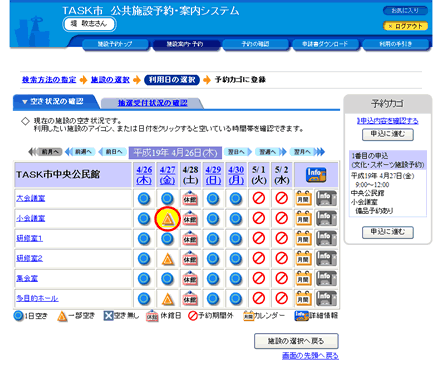Open the 4/30 (月) date link
Image resolution: width=440 pixels, height=367 pixels.
click(236, 175)
